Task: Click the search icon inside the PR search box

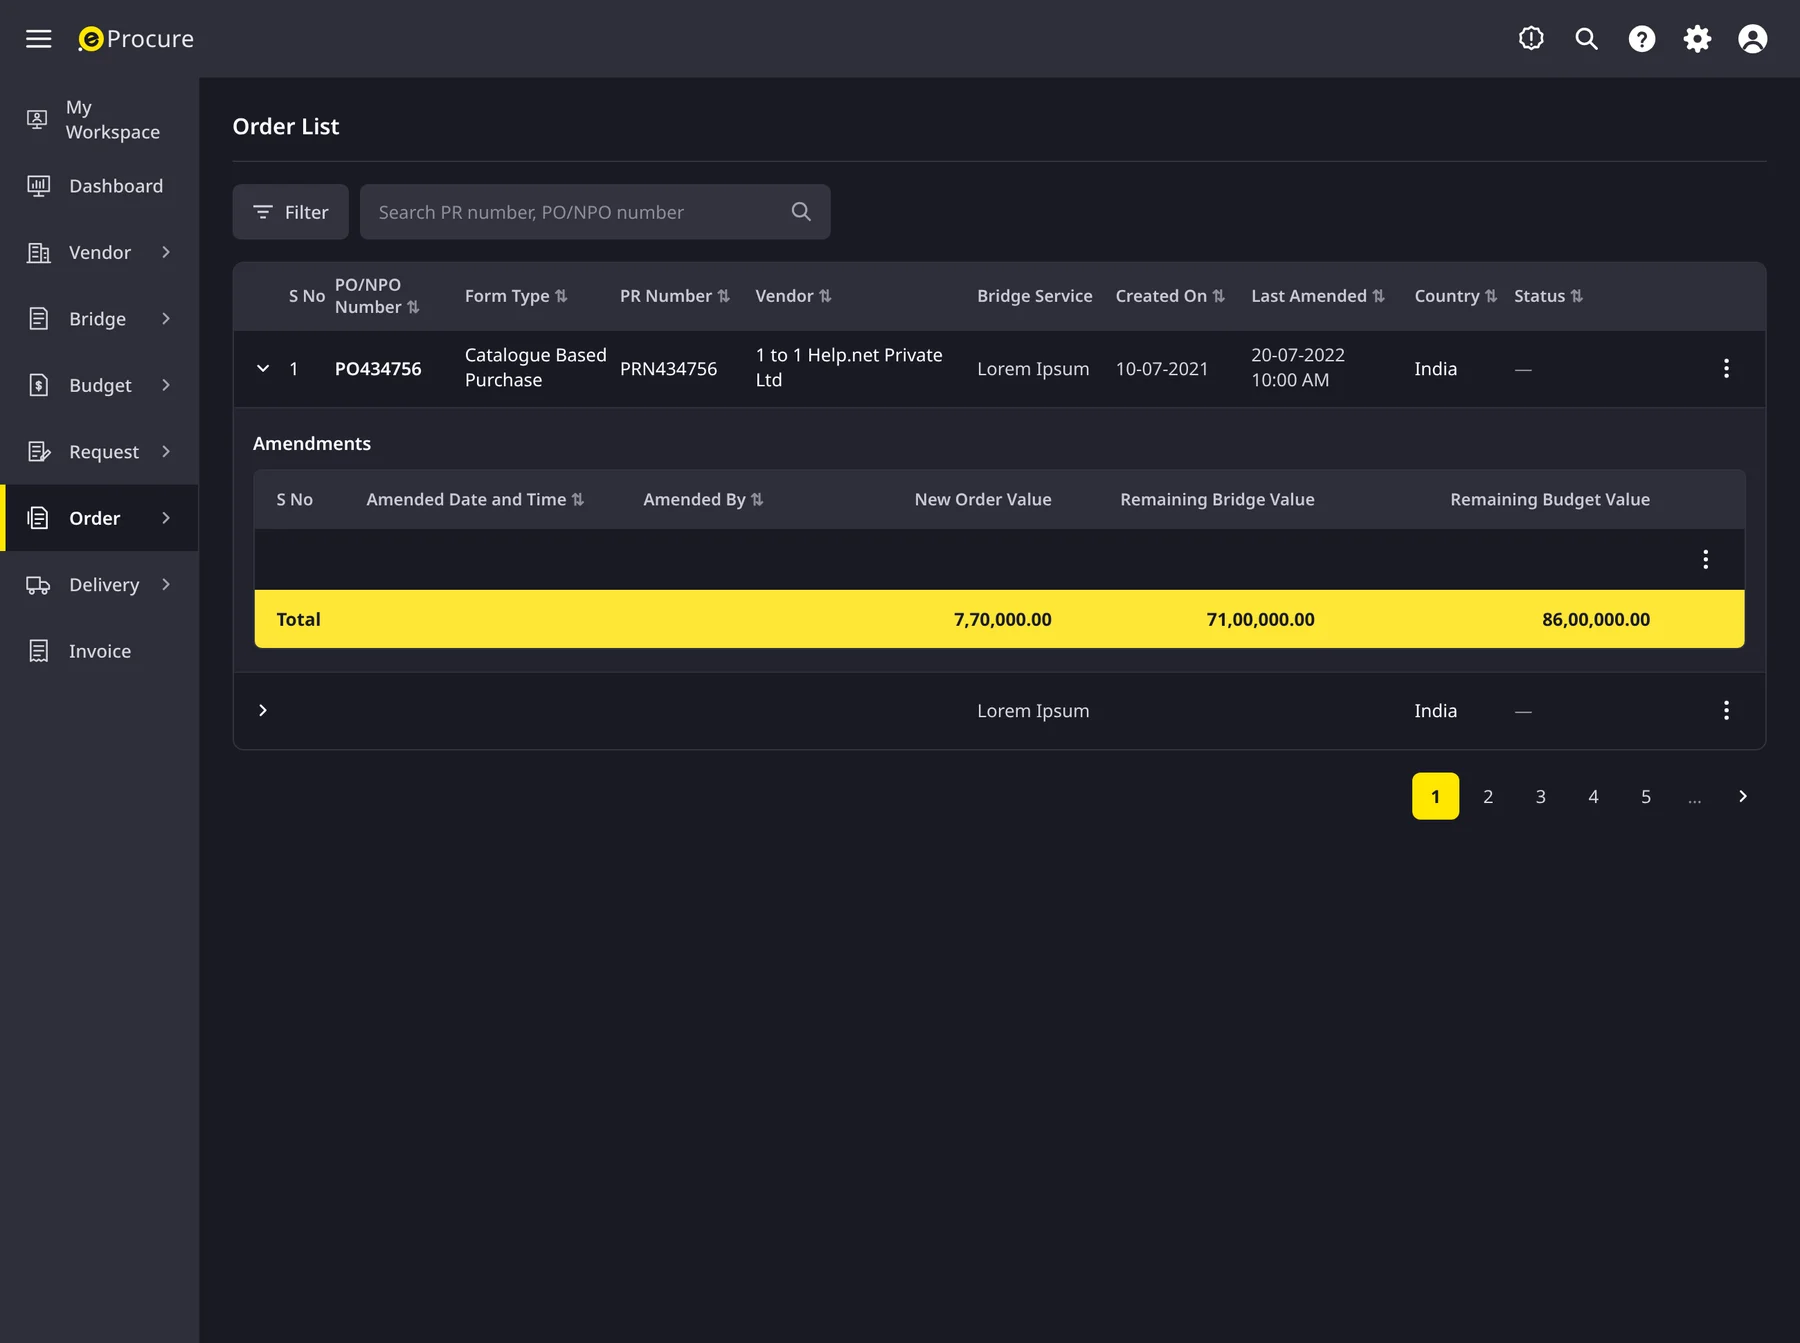Action: click(x=801, y=212)
